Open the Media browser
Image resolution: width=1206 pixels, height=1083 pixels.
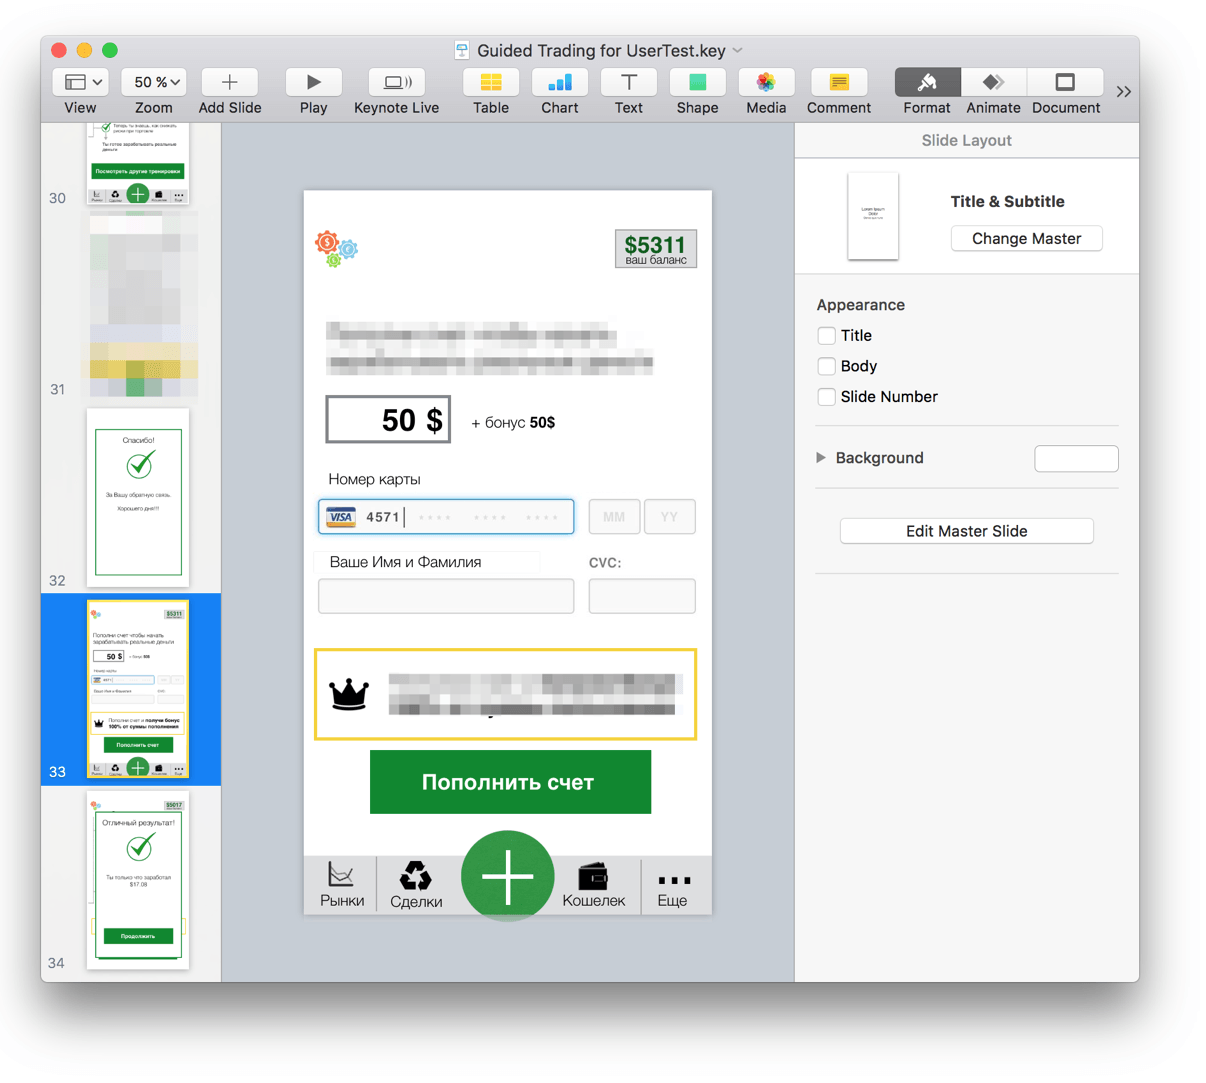click(766, 82)
